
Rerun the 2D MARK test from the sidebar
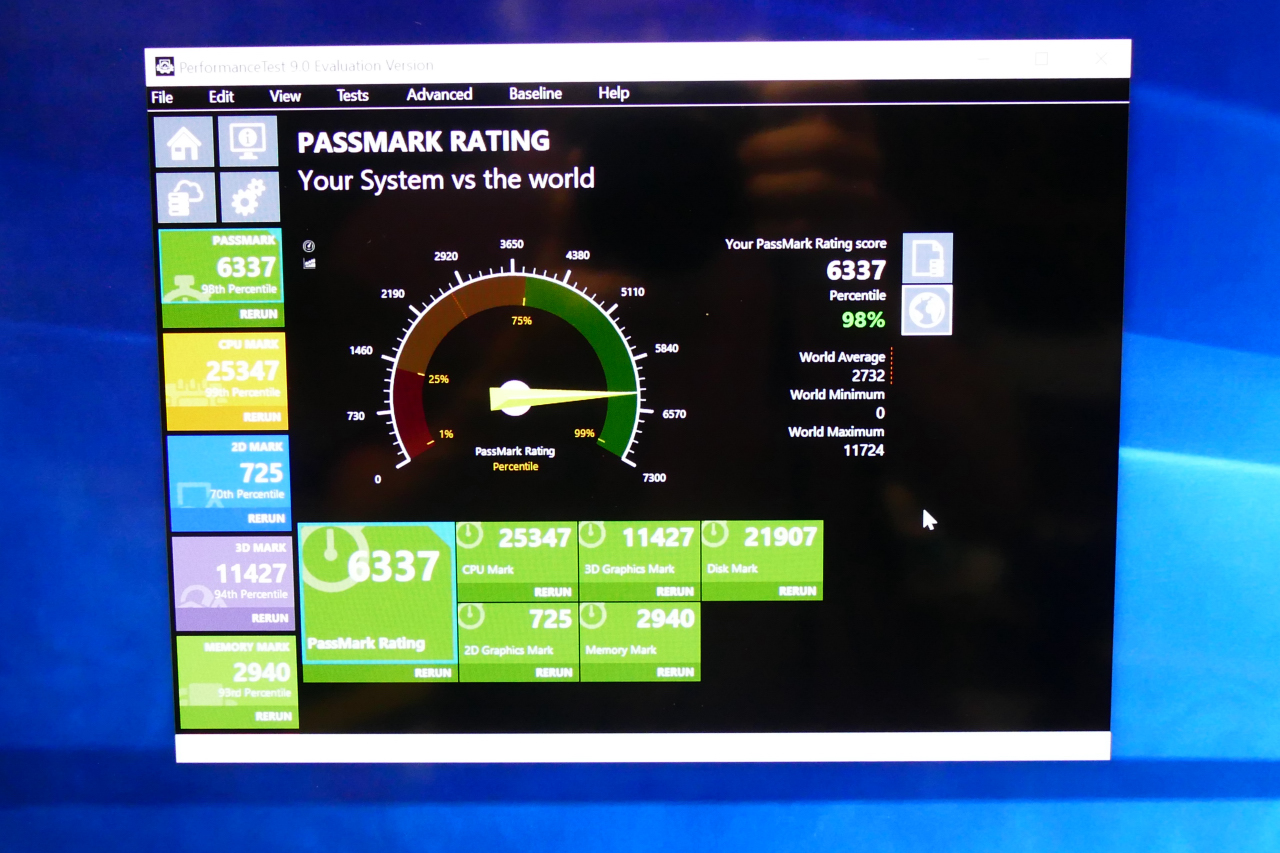click(x=266, y=518)
